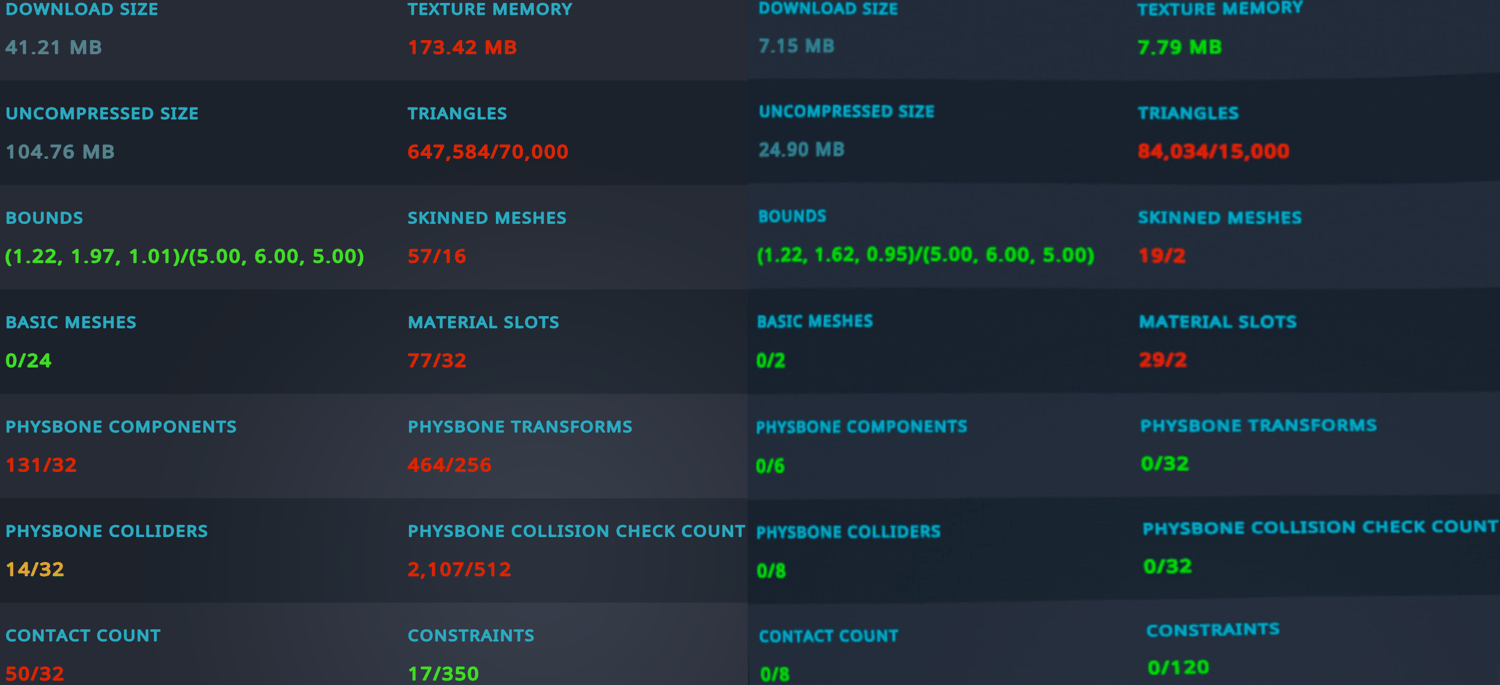
Task: Select the 2,107/512 collision check count
Action: pos(459,569)
